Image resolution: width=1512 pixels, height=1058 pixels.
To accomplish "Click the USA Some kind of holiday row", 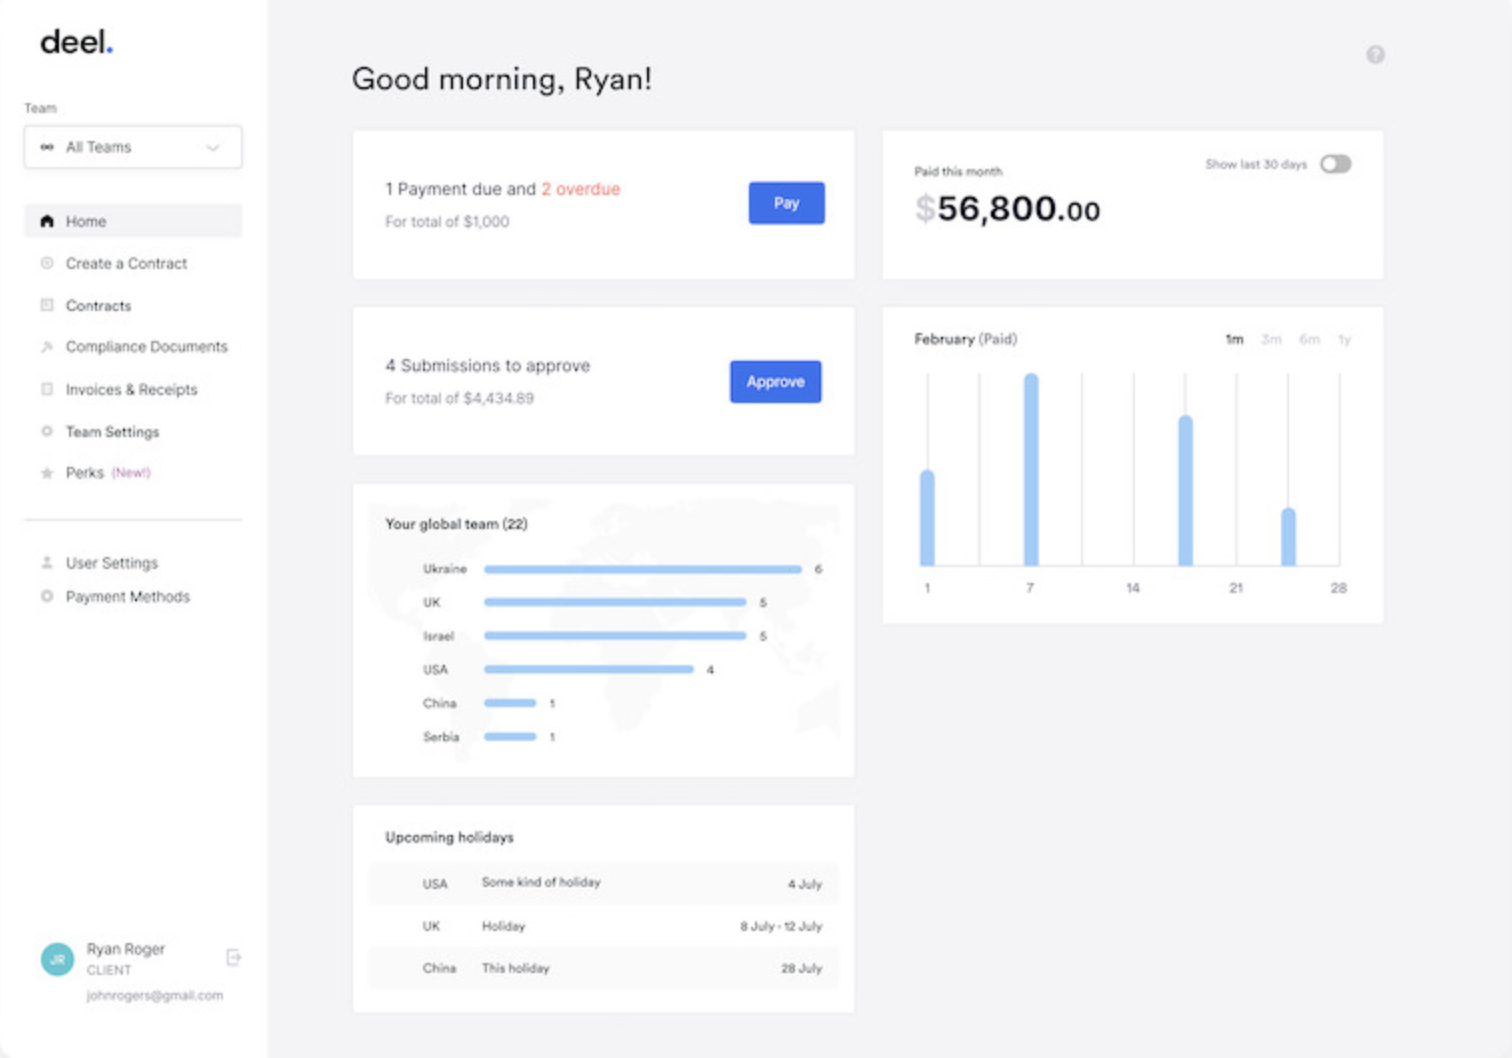I will (604, 884).
